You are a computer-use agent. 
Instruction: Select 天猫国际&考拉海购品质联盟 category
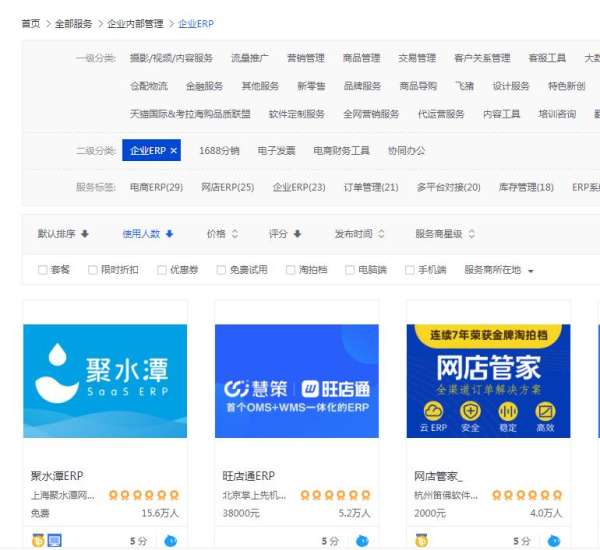[x=190, y=114]
